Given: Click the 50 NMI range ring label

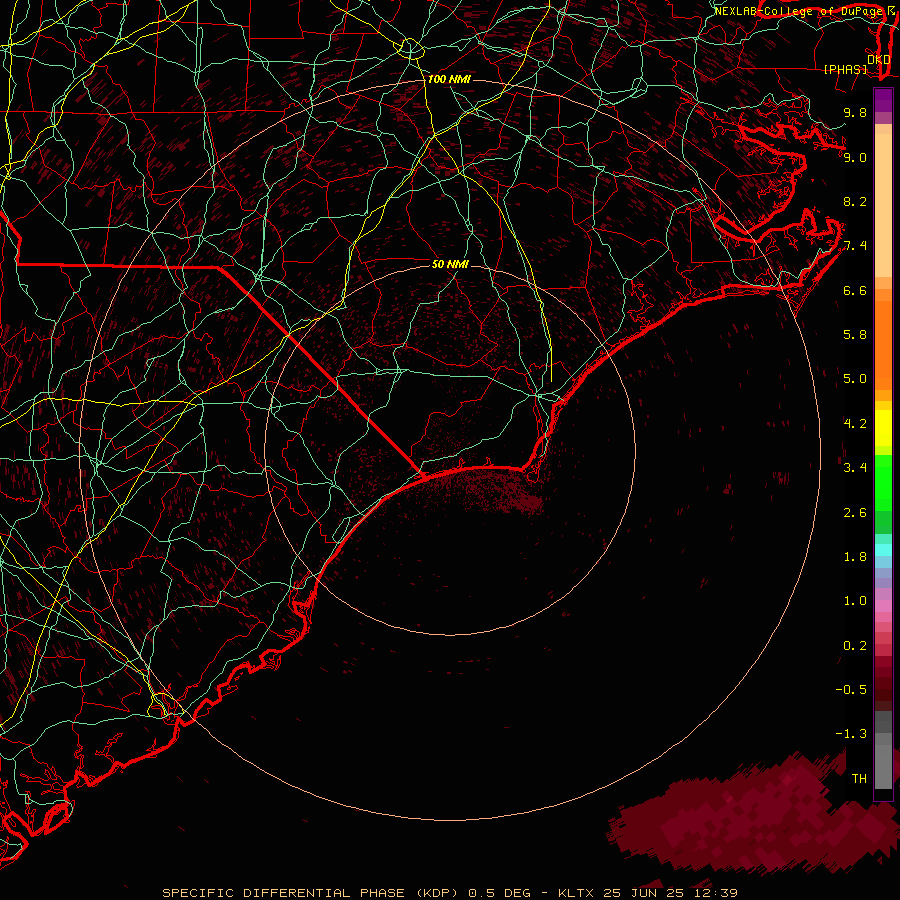Looking at the screenshot, I should click(450, 265).
